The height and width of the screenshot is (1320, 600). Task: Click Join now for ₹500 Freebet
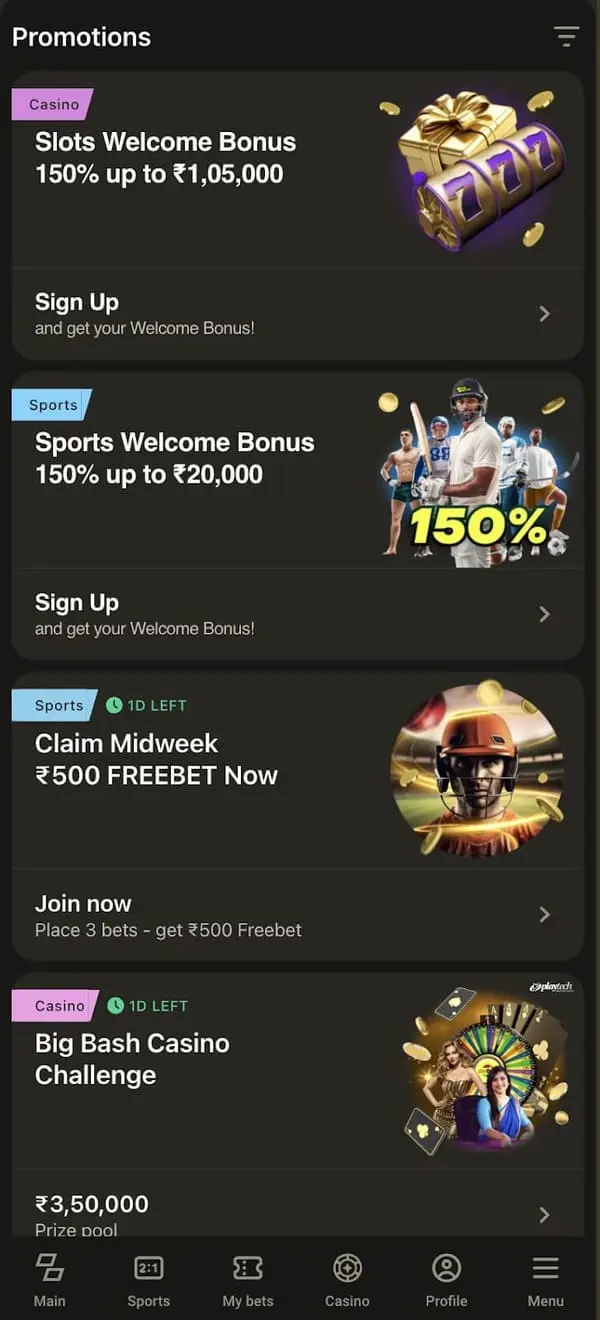(83, 903)
